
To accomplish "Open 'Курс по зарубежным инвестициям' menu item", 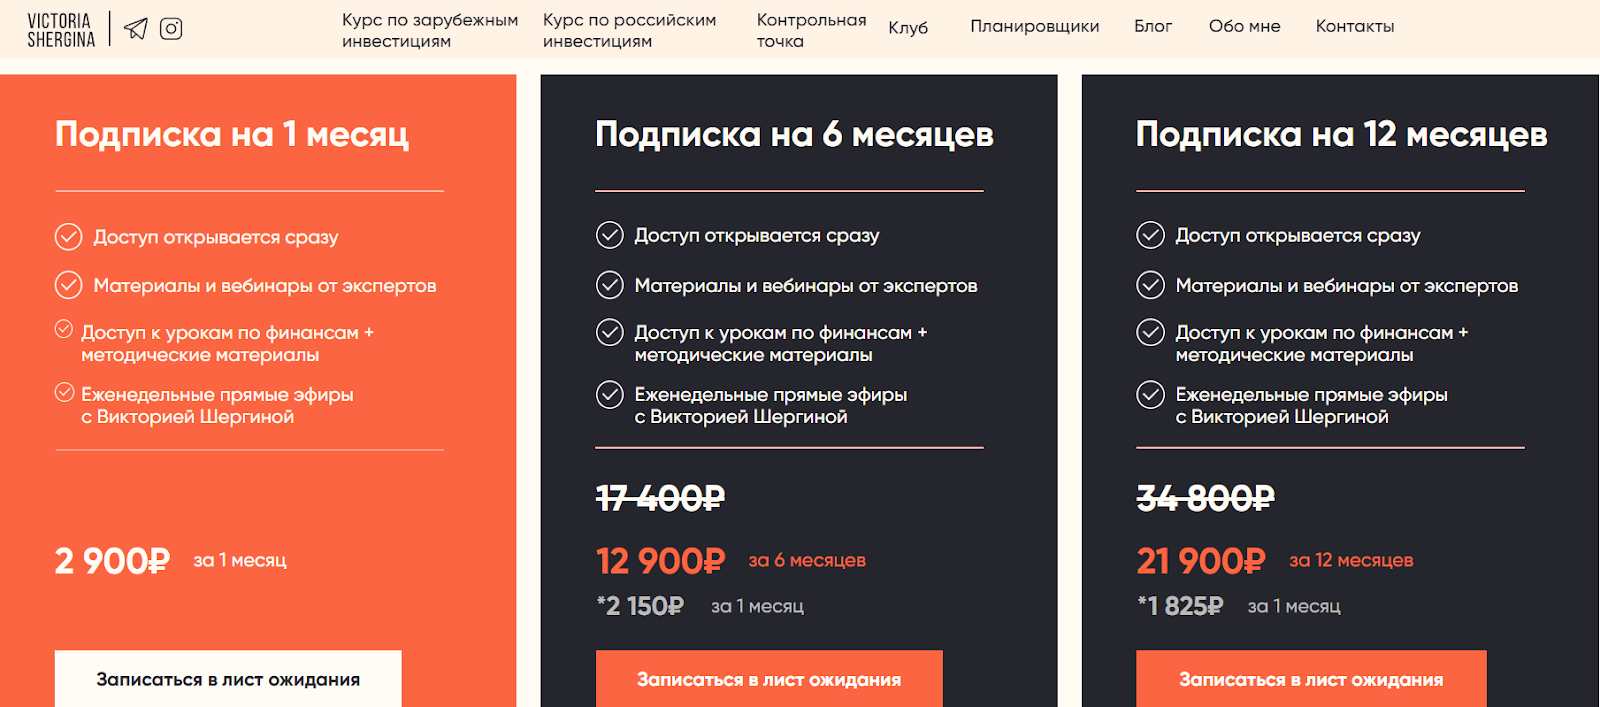I will pyautogui.click(x=430, y=30).
